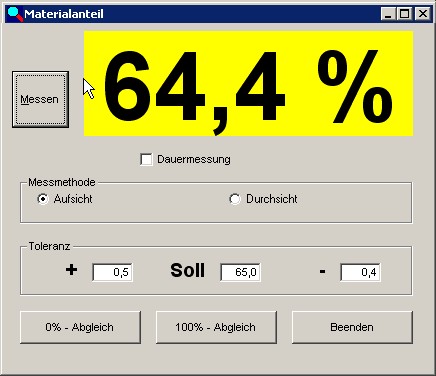This screenshot has width=436, height=376.
Task: Click the Soll target field showing 65,0
Action: point(240,272)
